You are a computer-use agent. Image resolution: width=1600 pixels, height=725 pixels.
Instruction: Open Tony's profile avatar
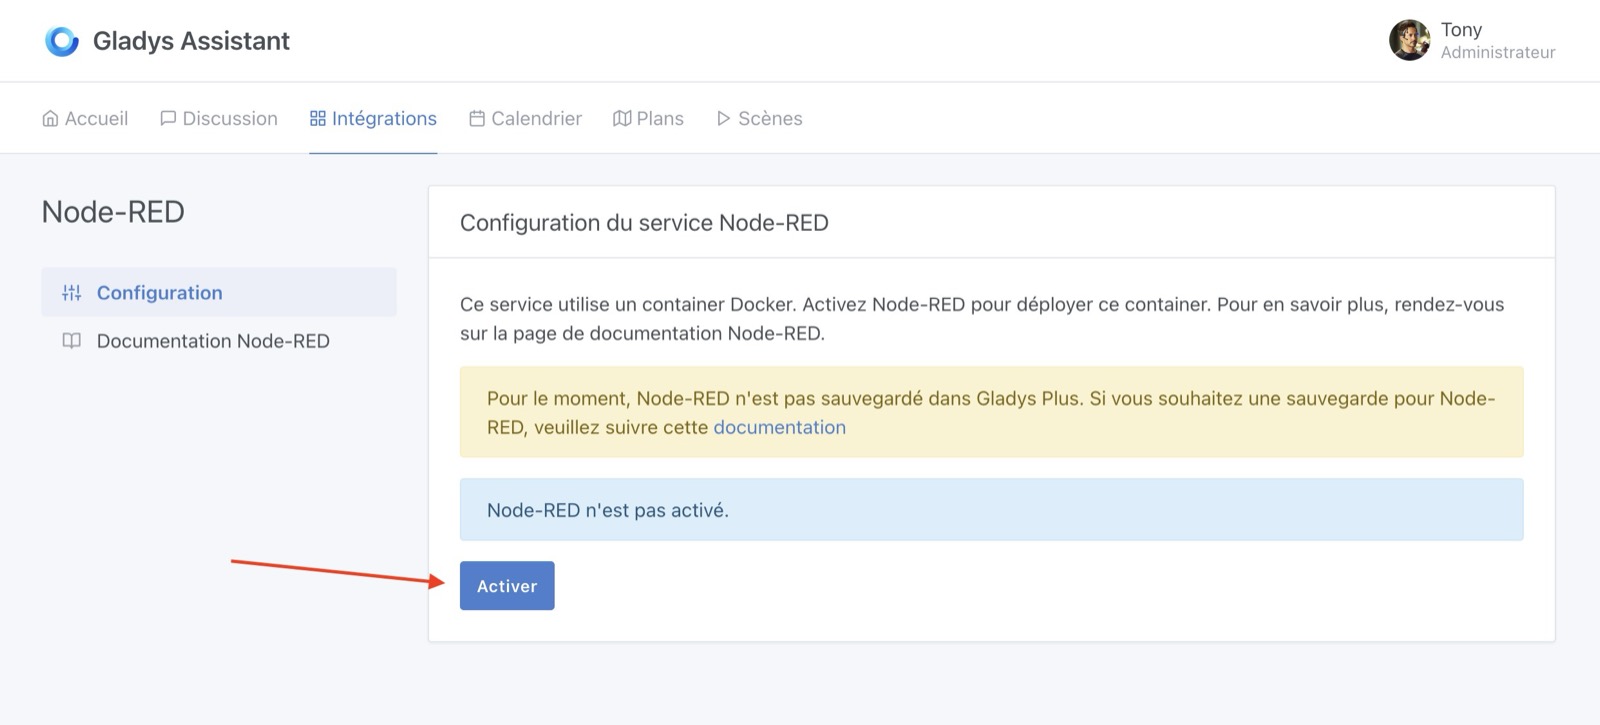(x=1410, y=40)
